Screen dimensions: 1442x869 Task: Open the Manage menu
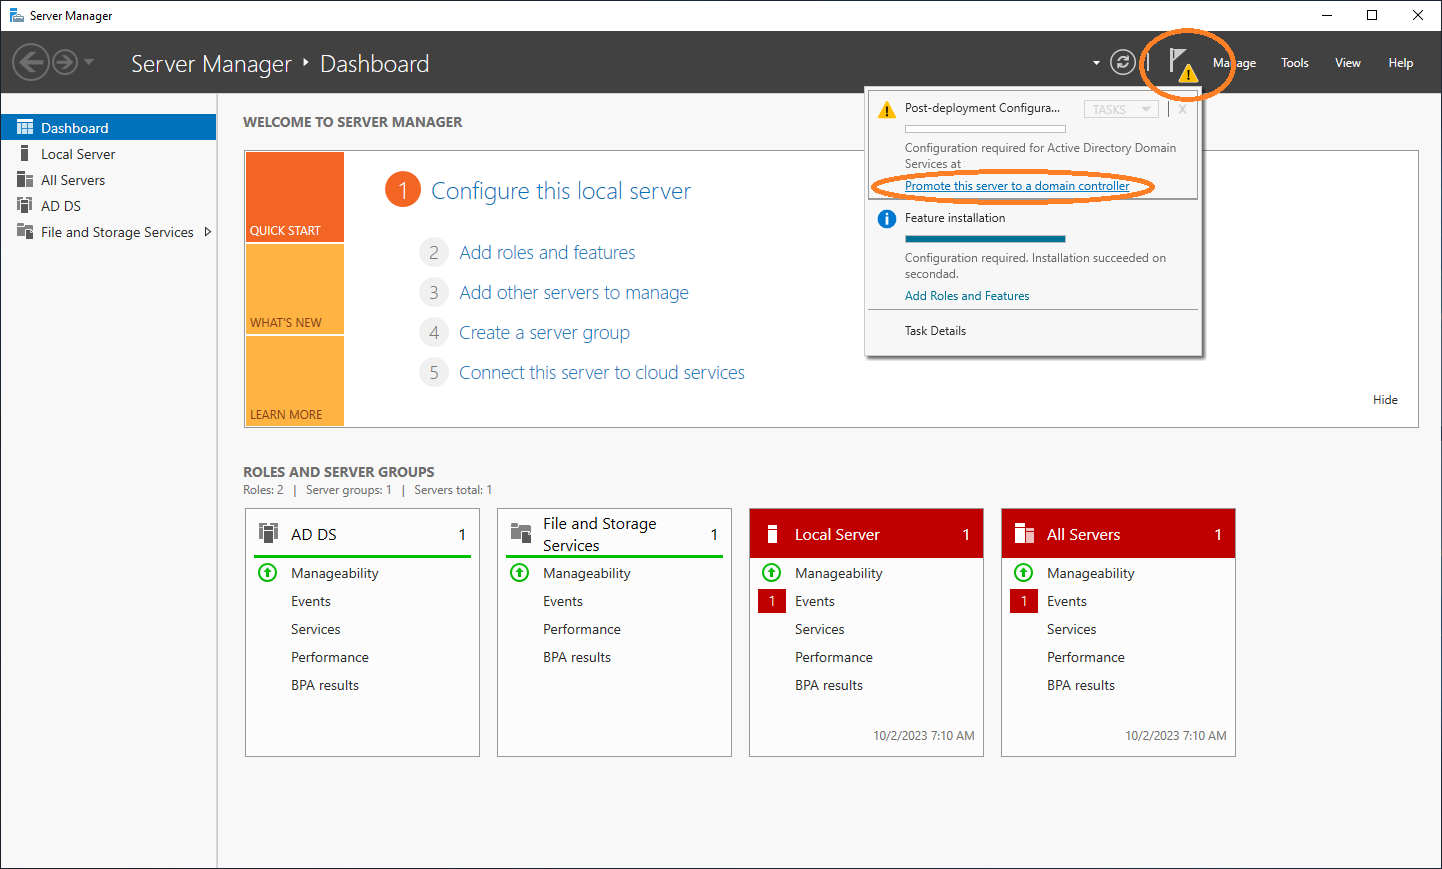click(1234, 62)
